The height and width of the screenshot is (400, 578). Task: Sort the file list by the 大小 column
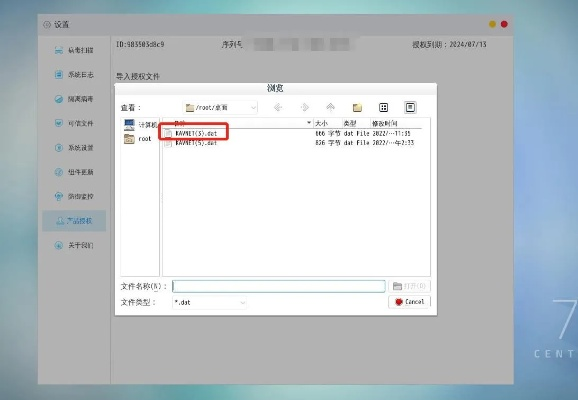tap(327, 123)
